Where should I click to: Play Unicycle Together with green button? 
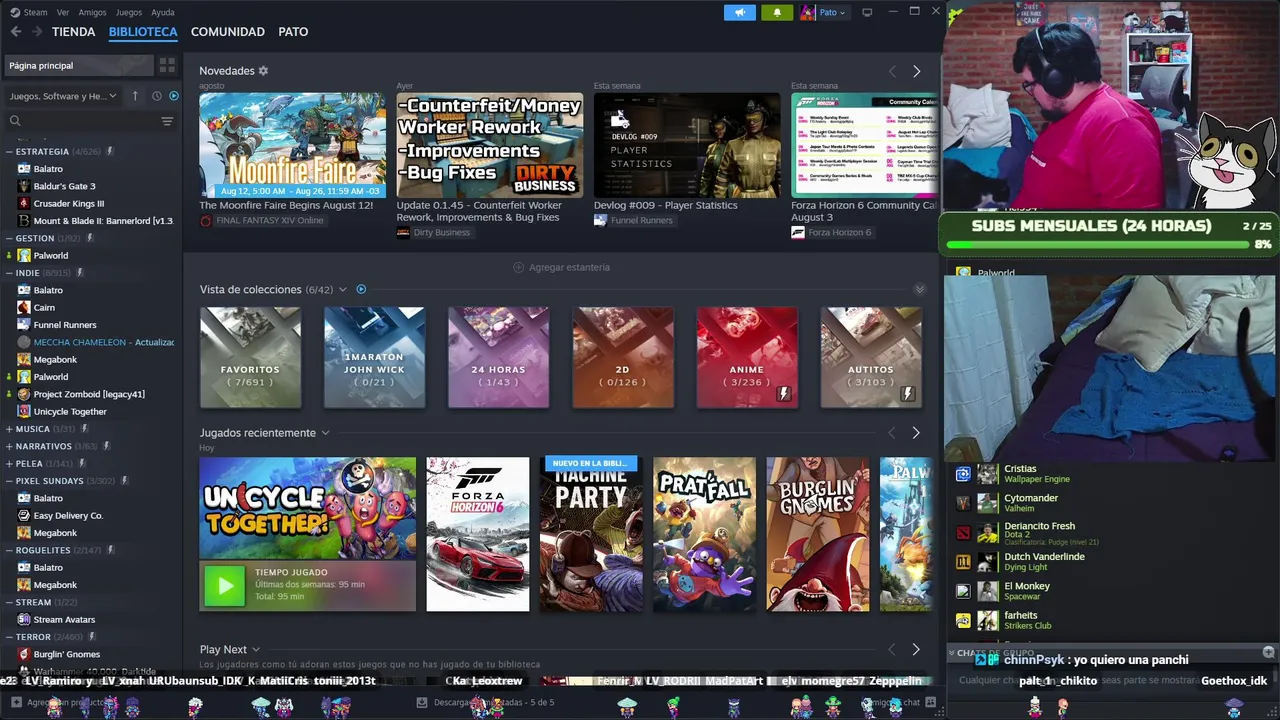[x=225, y=586]
